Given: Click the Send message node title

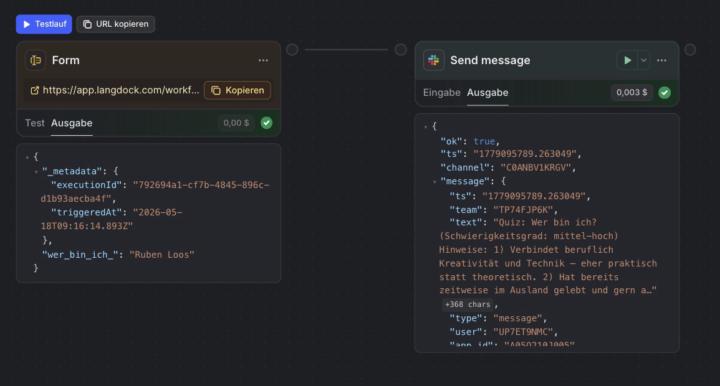Looking at the screenshot, I should click(x=490, y=60).
